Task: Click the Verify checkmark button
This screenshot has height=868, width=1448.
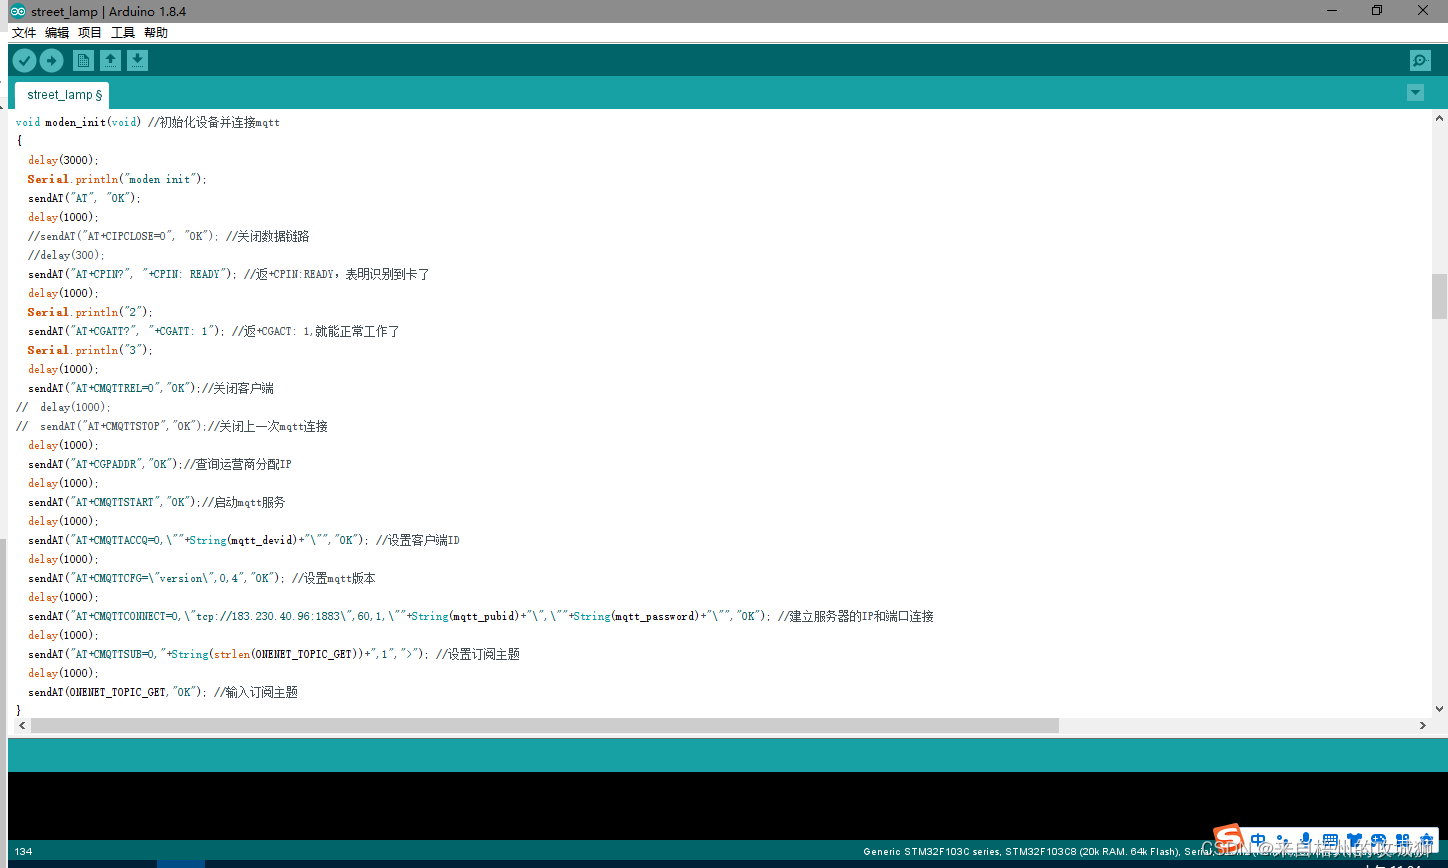Action: click(24, 61)
